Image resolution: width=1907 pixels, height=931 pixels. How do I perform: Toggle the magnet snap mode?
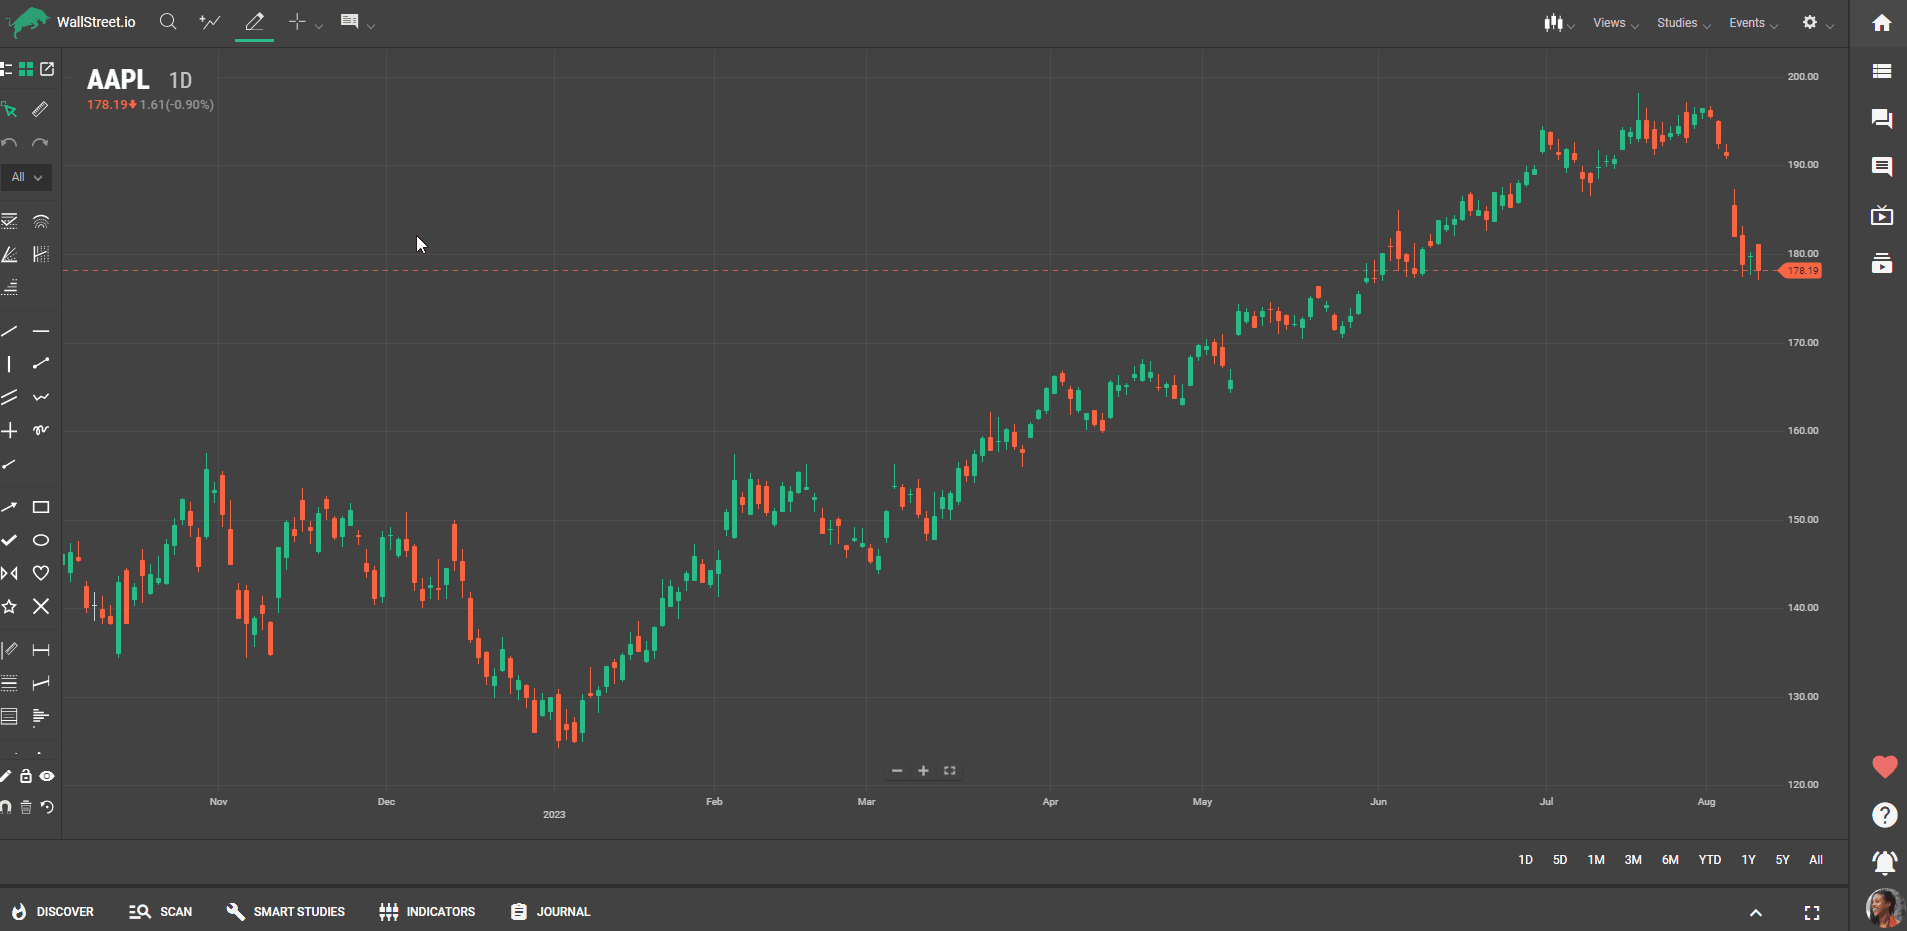tap(6, 806)
